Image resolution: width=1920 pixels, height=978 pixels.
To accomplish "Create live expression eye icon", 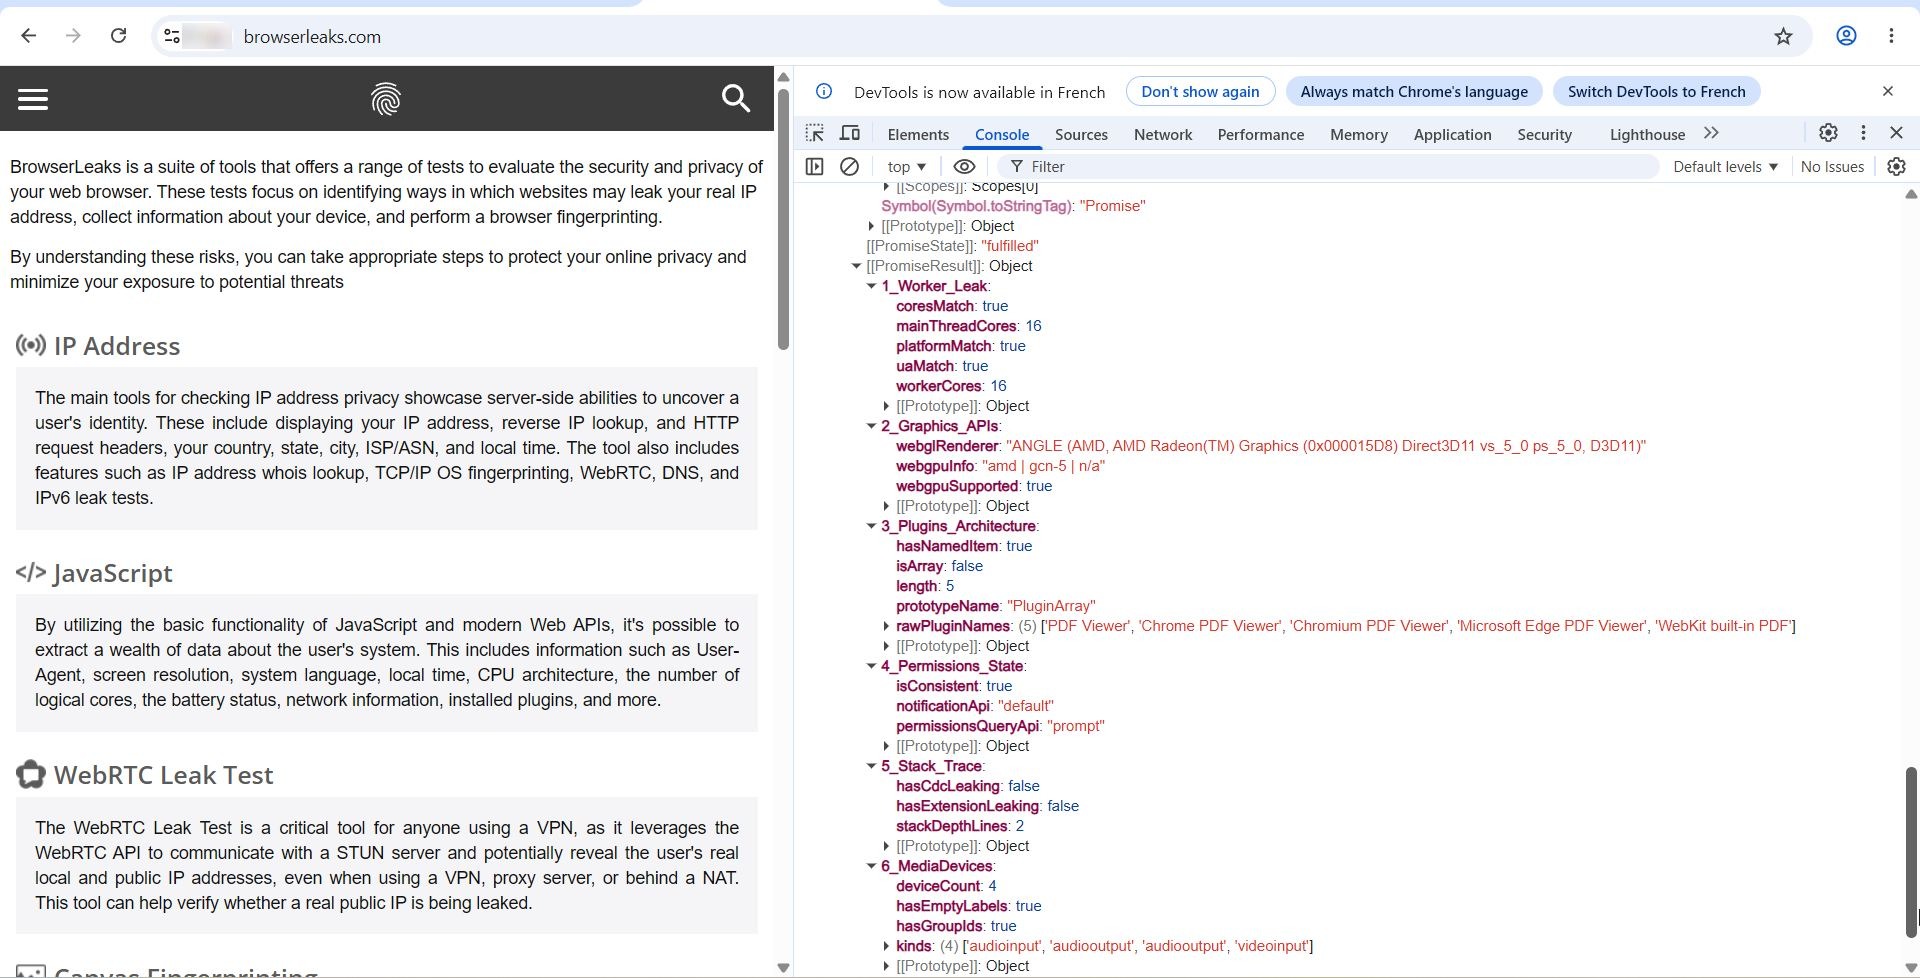I will [964, 166].
